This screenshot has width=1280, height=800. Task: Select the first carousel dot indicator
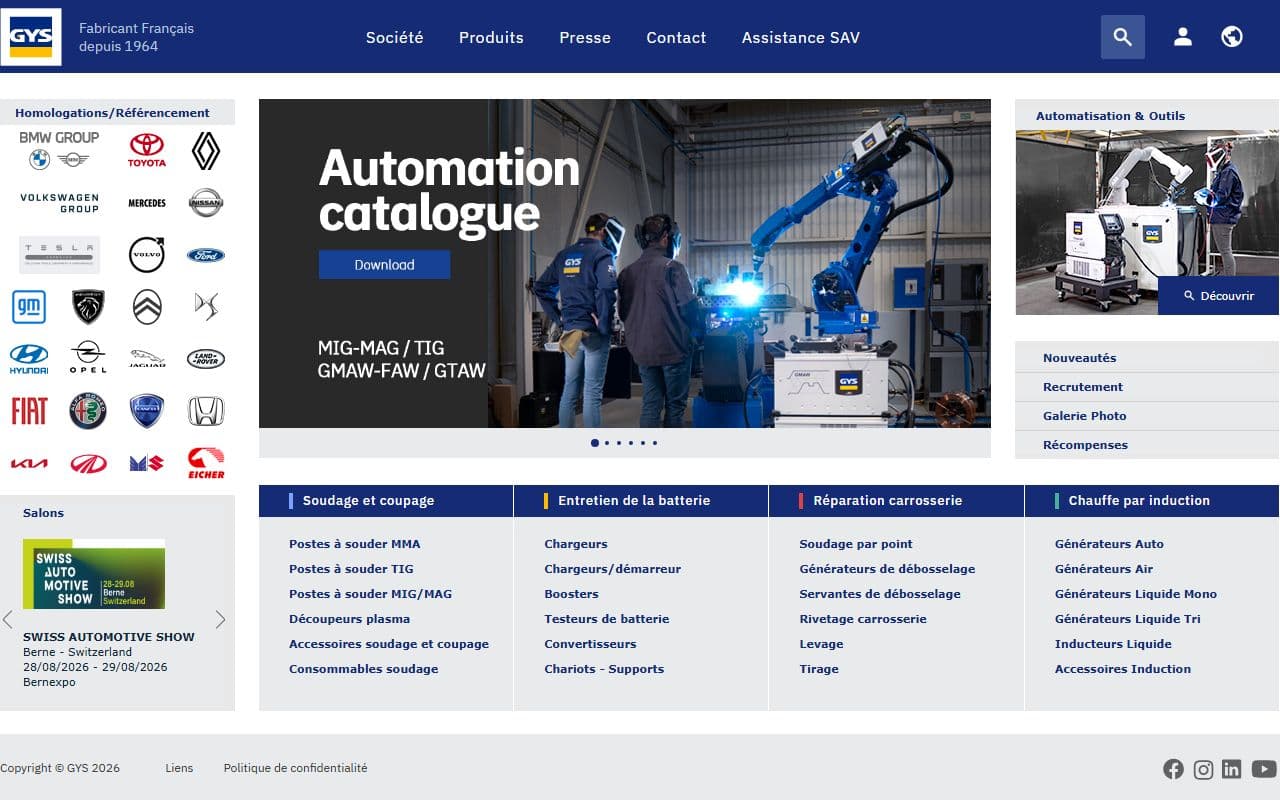pos(595,442)
